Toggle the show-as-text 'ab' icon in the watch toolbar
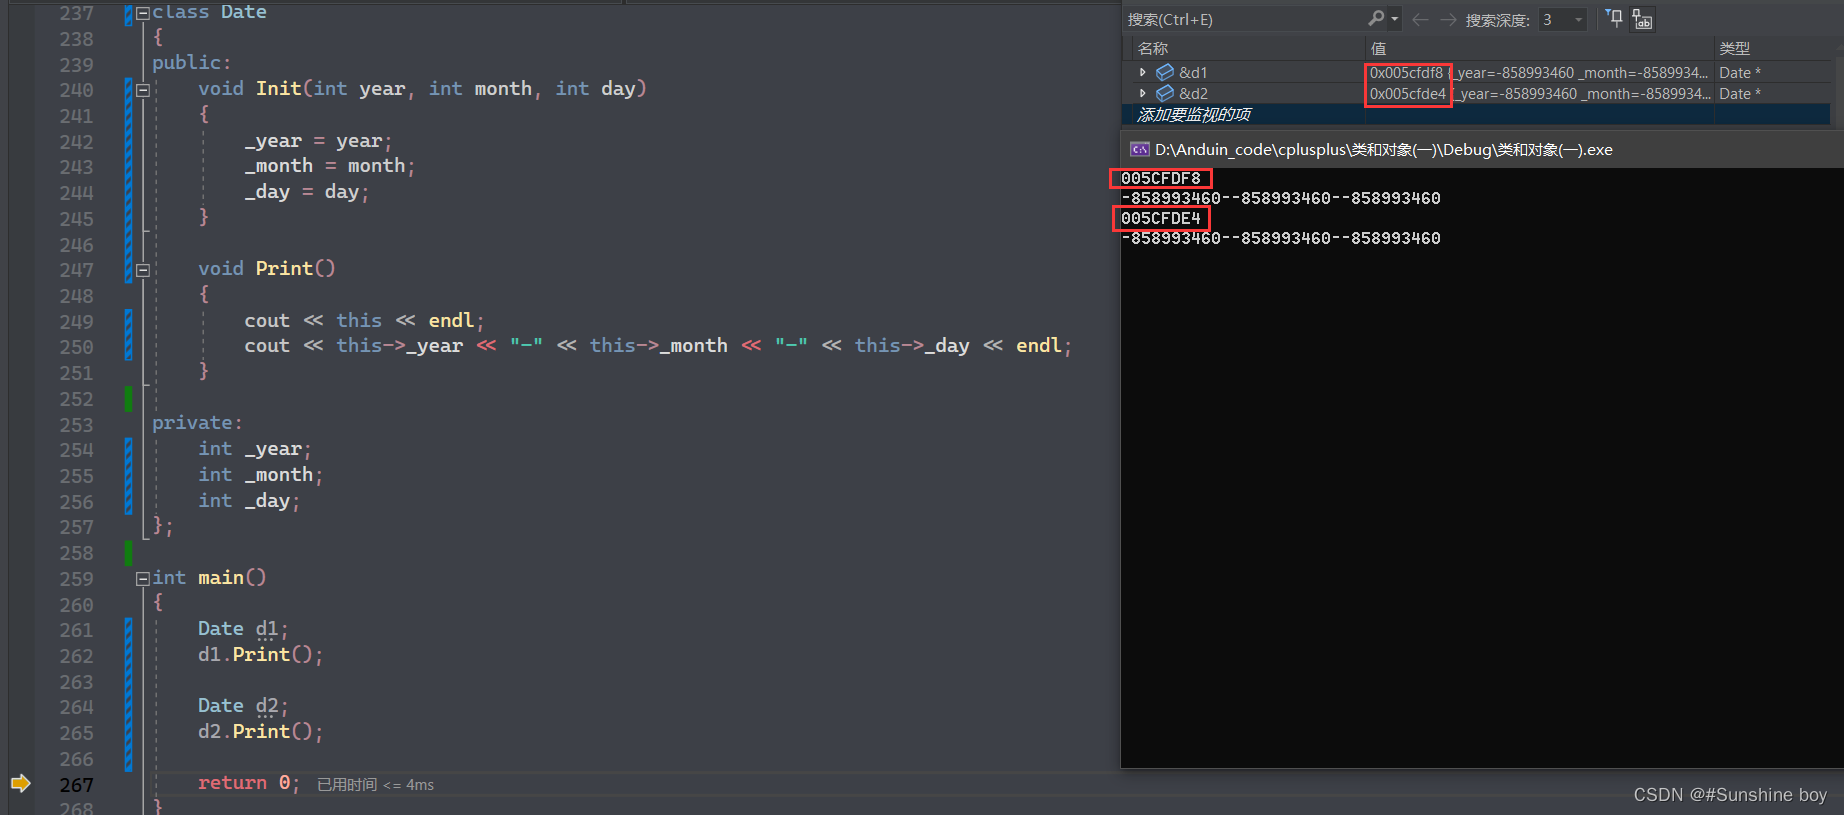This screenshot has height=815, width=1844. coord(1642,19)
